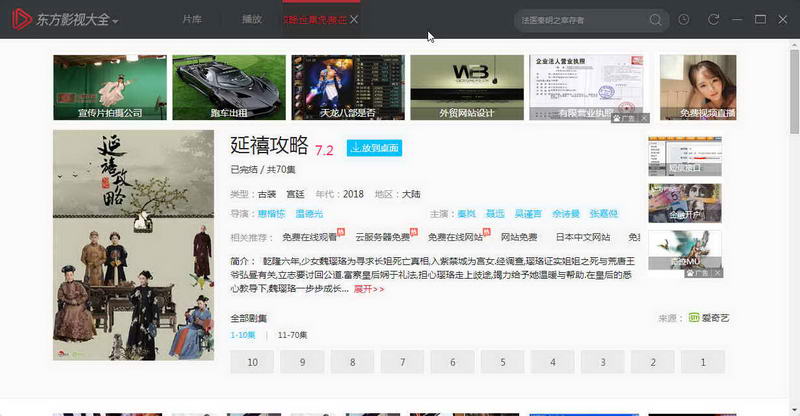Play episode 8

[352, 362]
